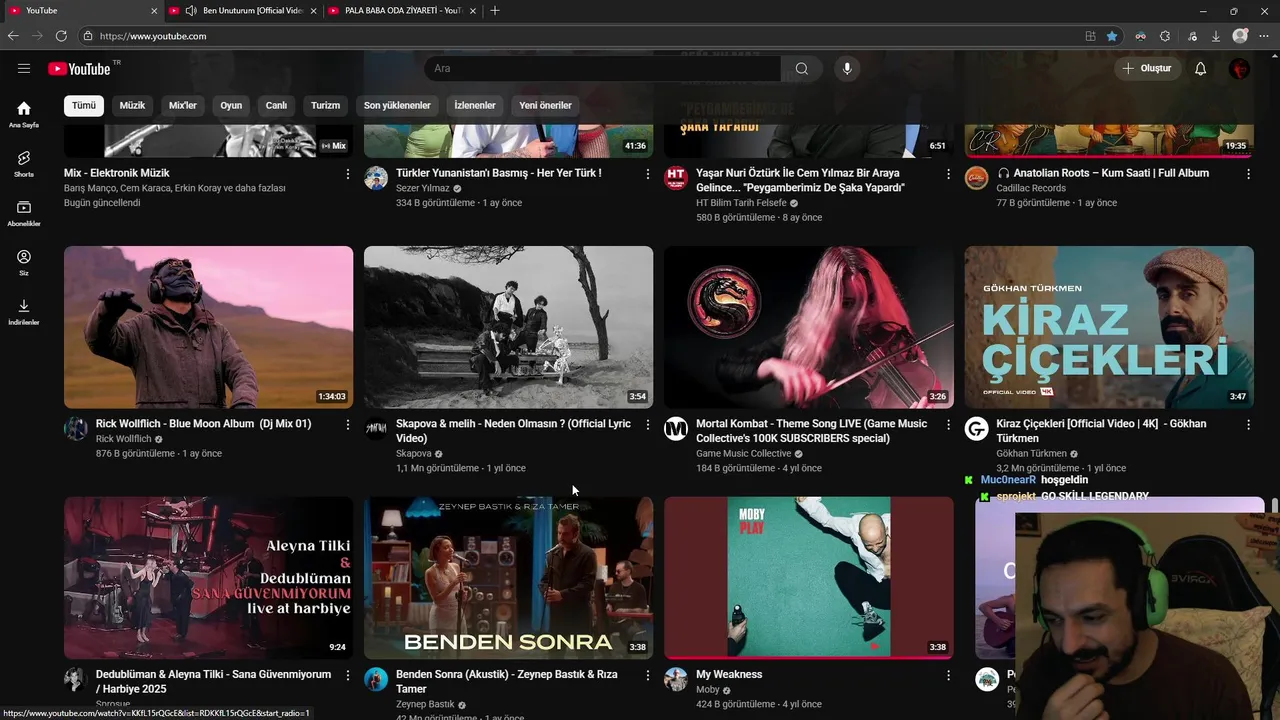
Task: Select Yeni öneriler filter chip
Action: tap(545, 105)
